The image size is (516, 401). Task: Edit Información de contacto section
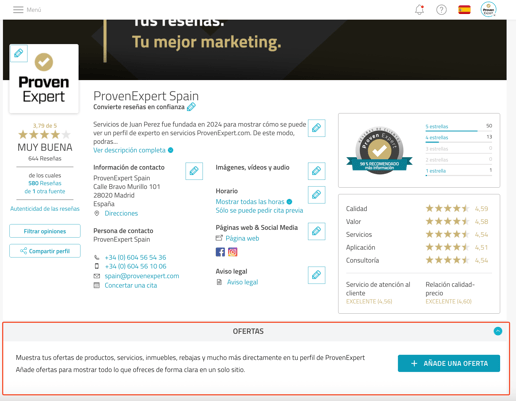(194, 171)
